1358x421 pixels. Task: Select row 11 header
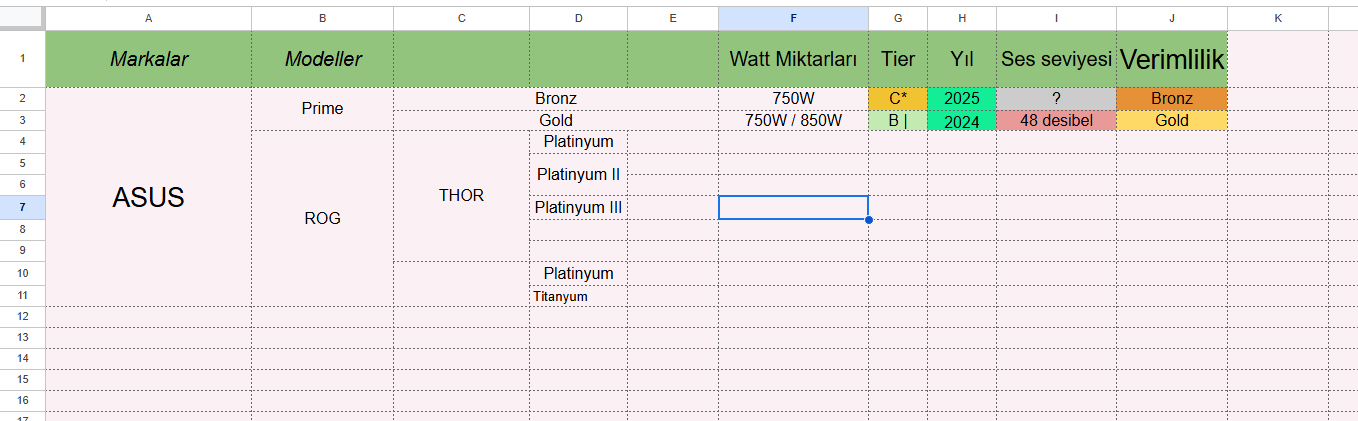click(x=22, y=295)
